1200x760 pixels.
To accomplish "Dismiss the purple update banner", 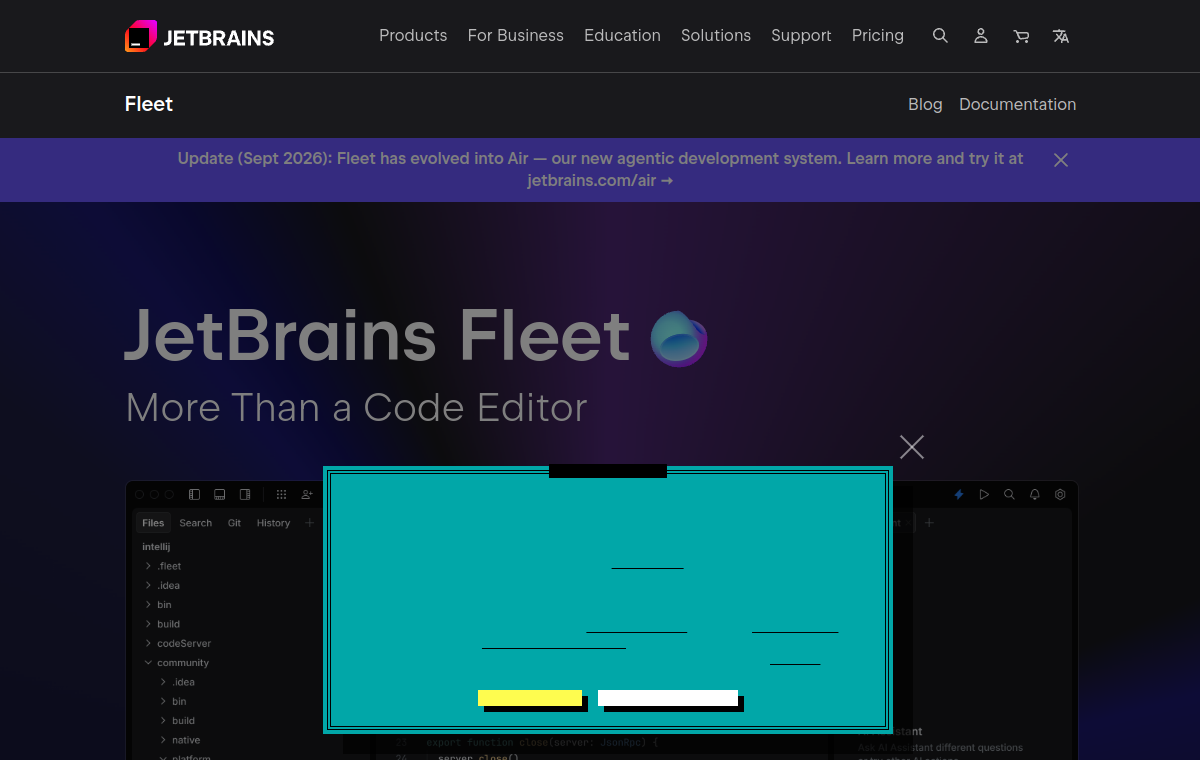I will click(x=1061, y=160).
